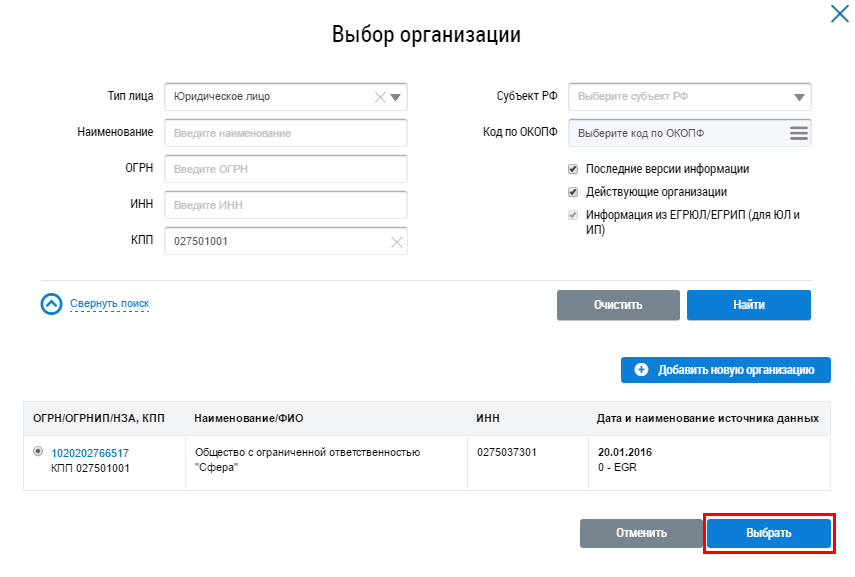Toggle Действующие организации checkbox
This screenshot has width=855, height=577.
[x=573, y=192]
